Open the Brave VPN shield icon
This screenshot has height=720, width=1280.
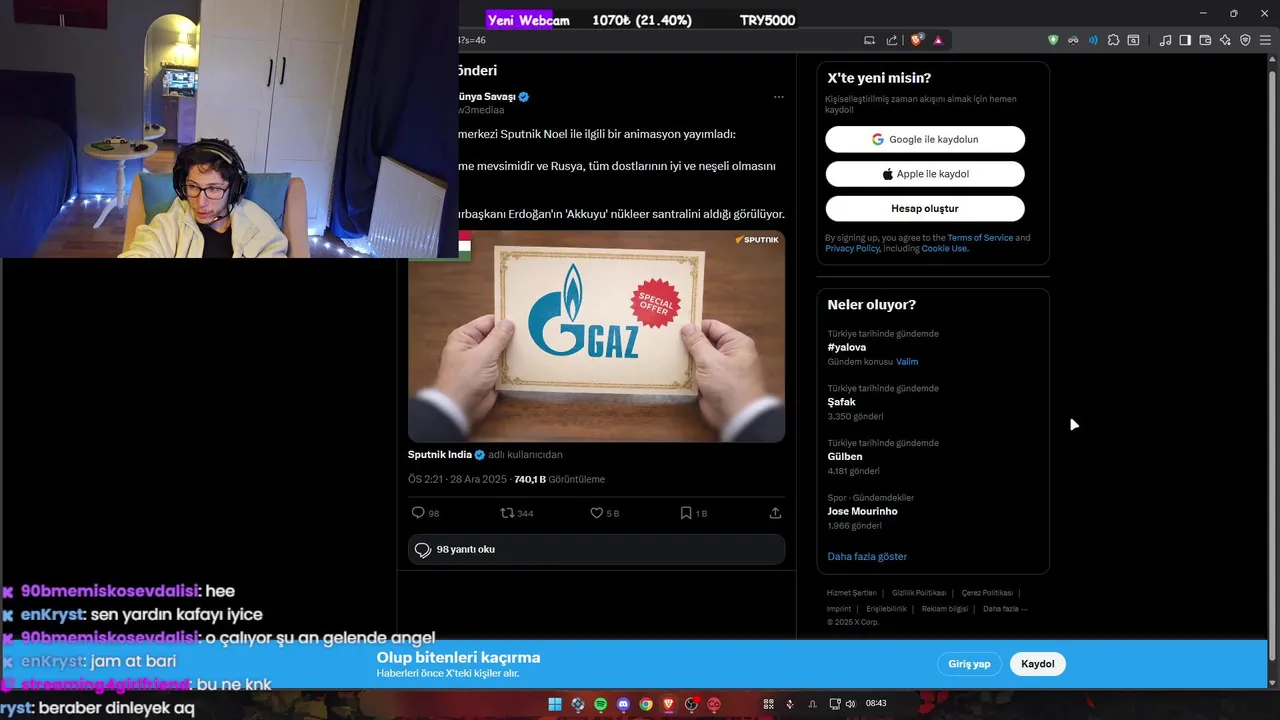(x=1245, y=40)
